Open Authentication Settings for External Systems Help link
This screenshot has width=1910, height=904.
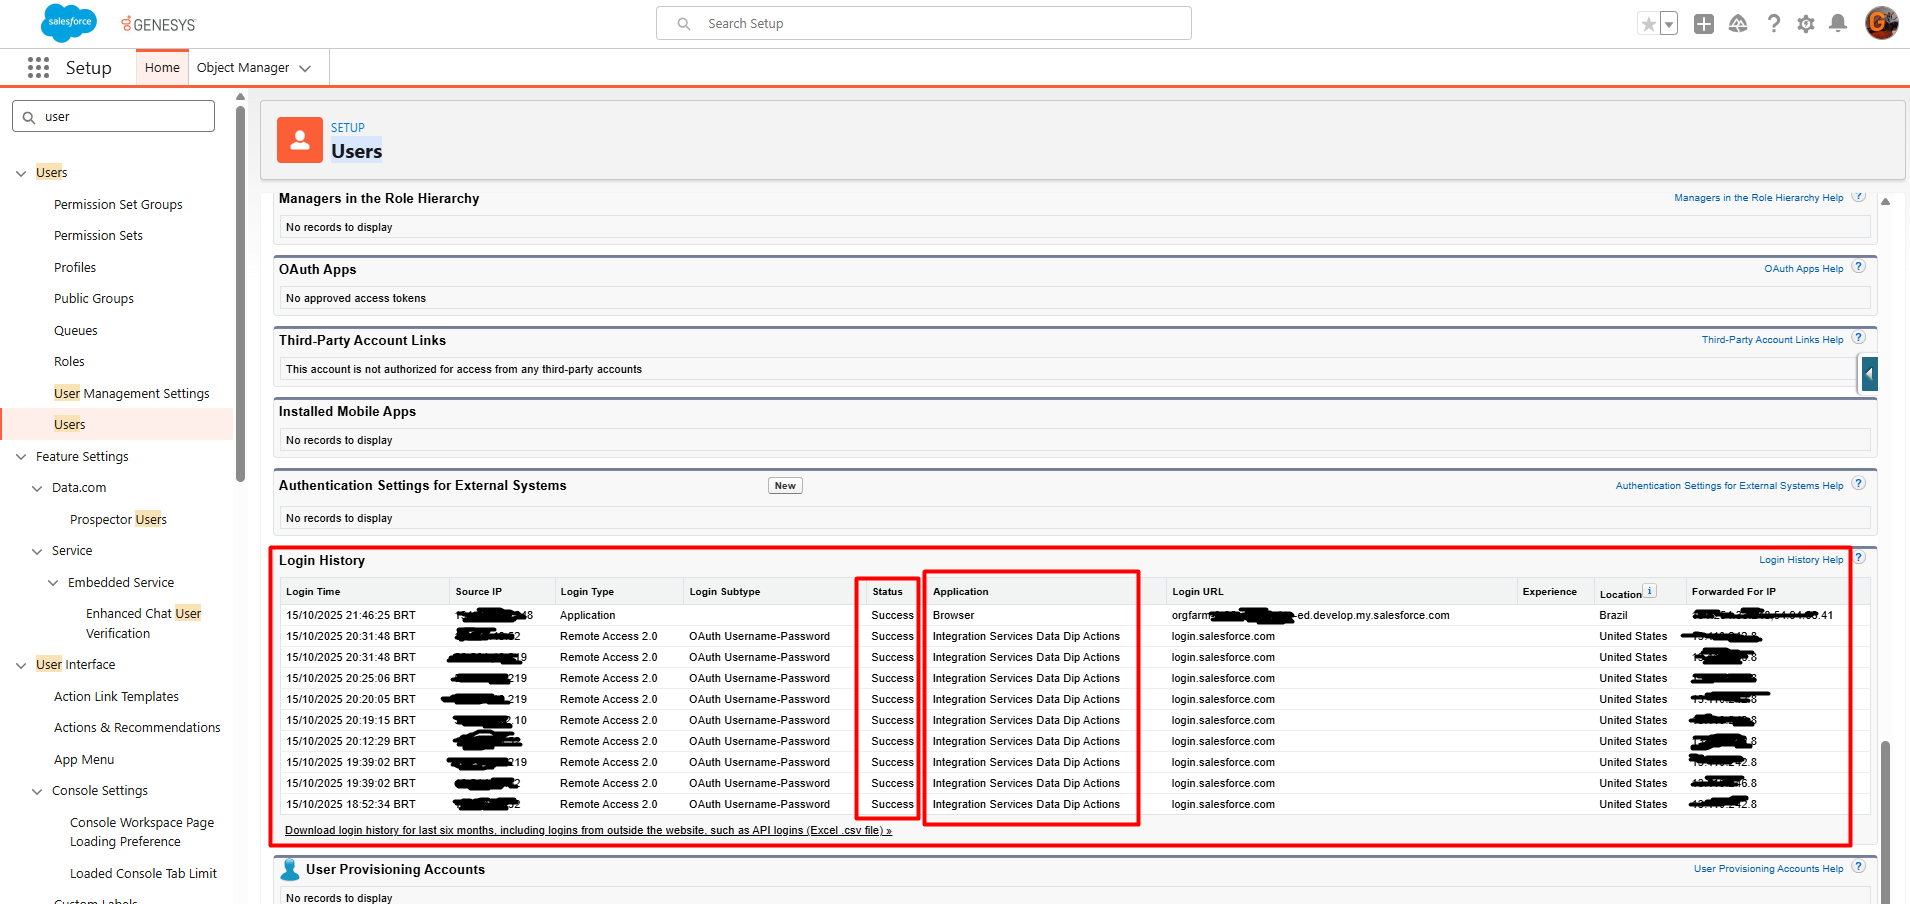click(x=1729, y=486)
